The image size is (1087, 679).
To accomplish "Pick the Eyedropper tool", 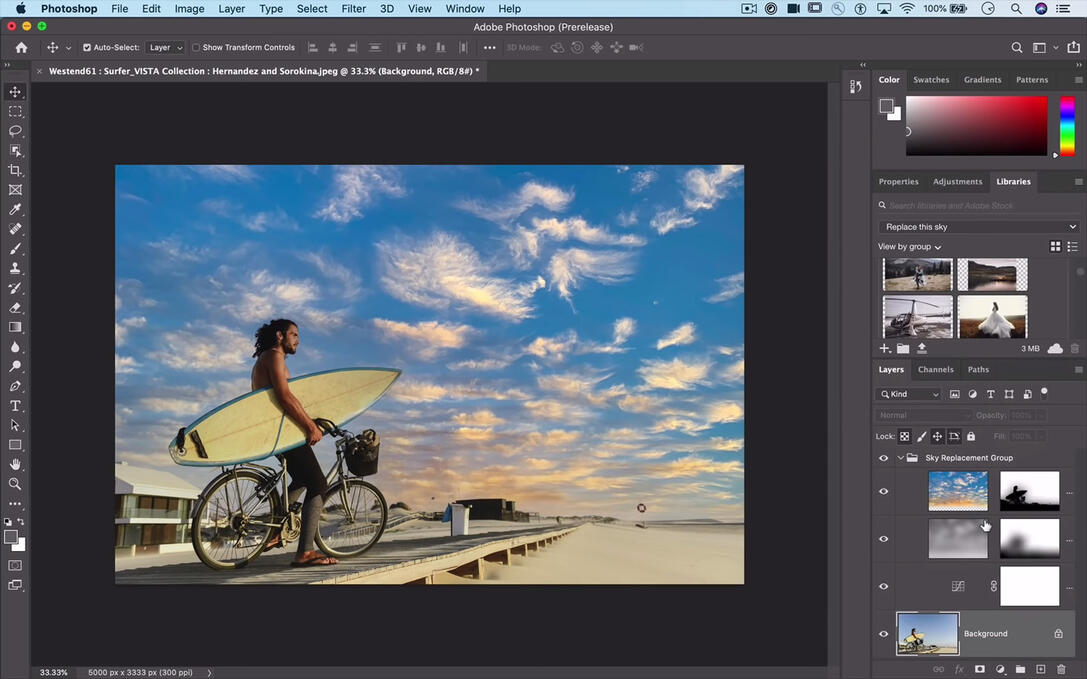I will pyautogui.click(x=15, y=209).
